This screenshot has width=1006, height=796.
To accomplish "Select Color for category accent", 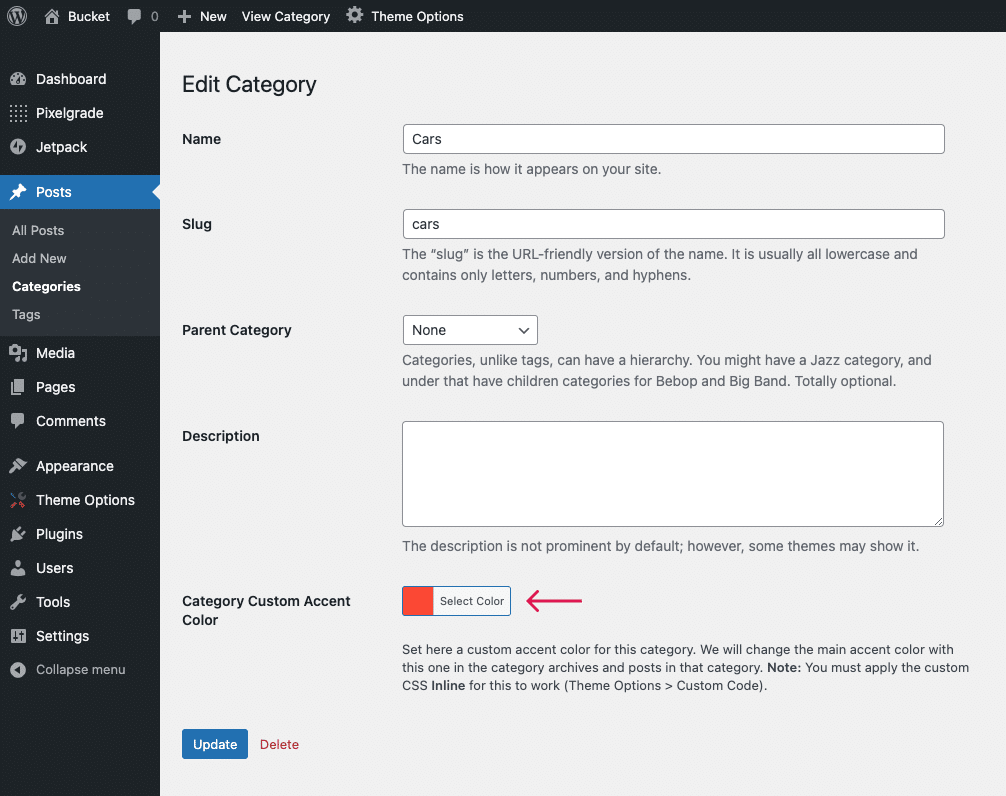I will [472, 601].
